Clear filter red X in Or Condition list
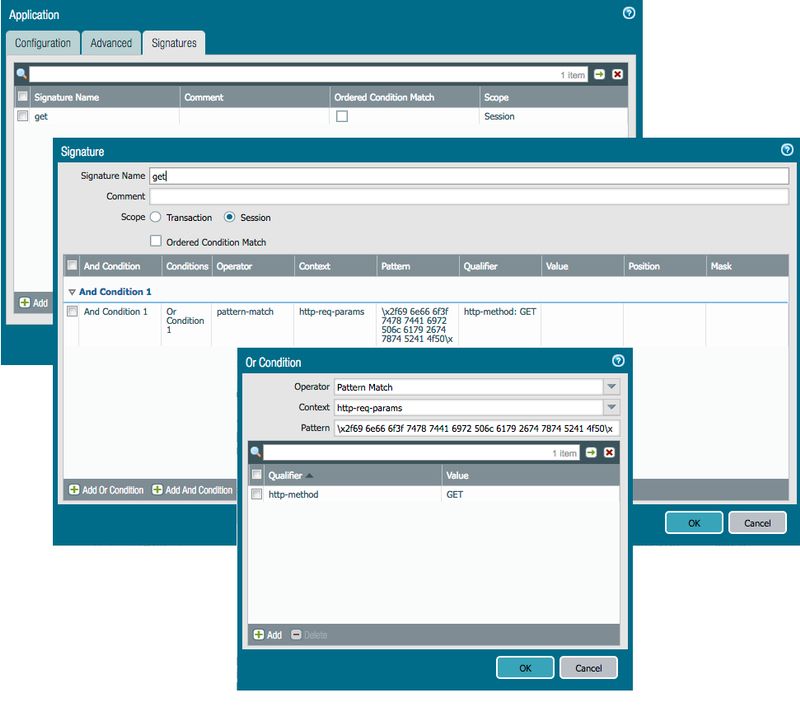The width and height of the screenshot is (800, 705). 609,452
